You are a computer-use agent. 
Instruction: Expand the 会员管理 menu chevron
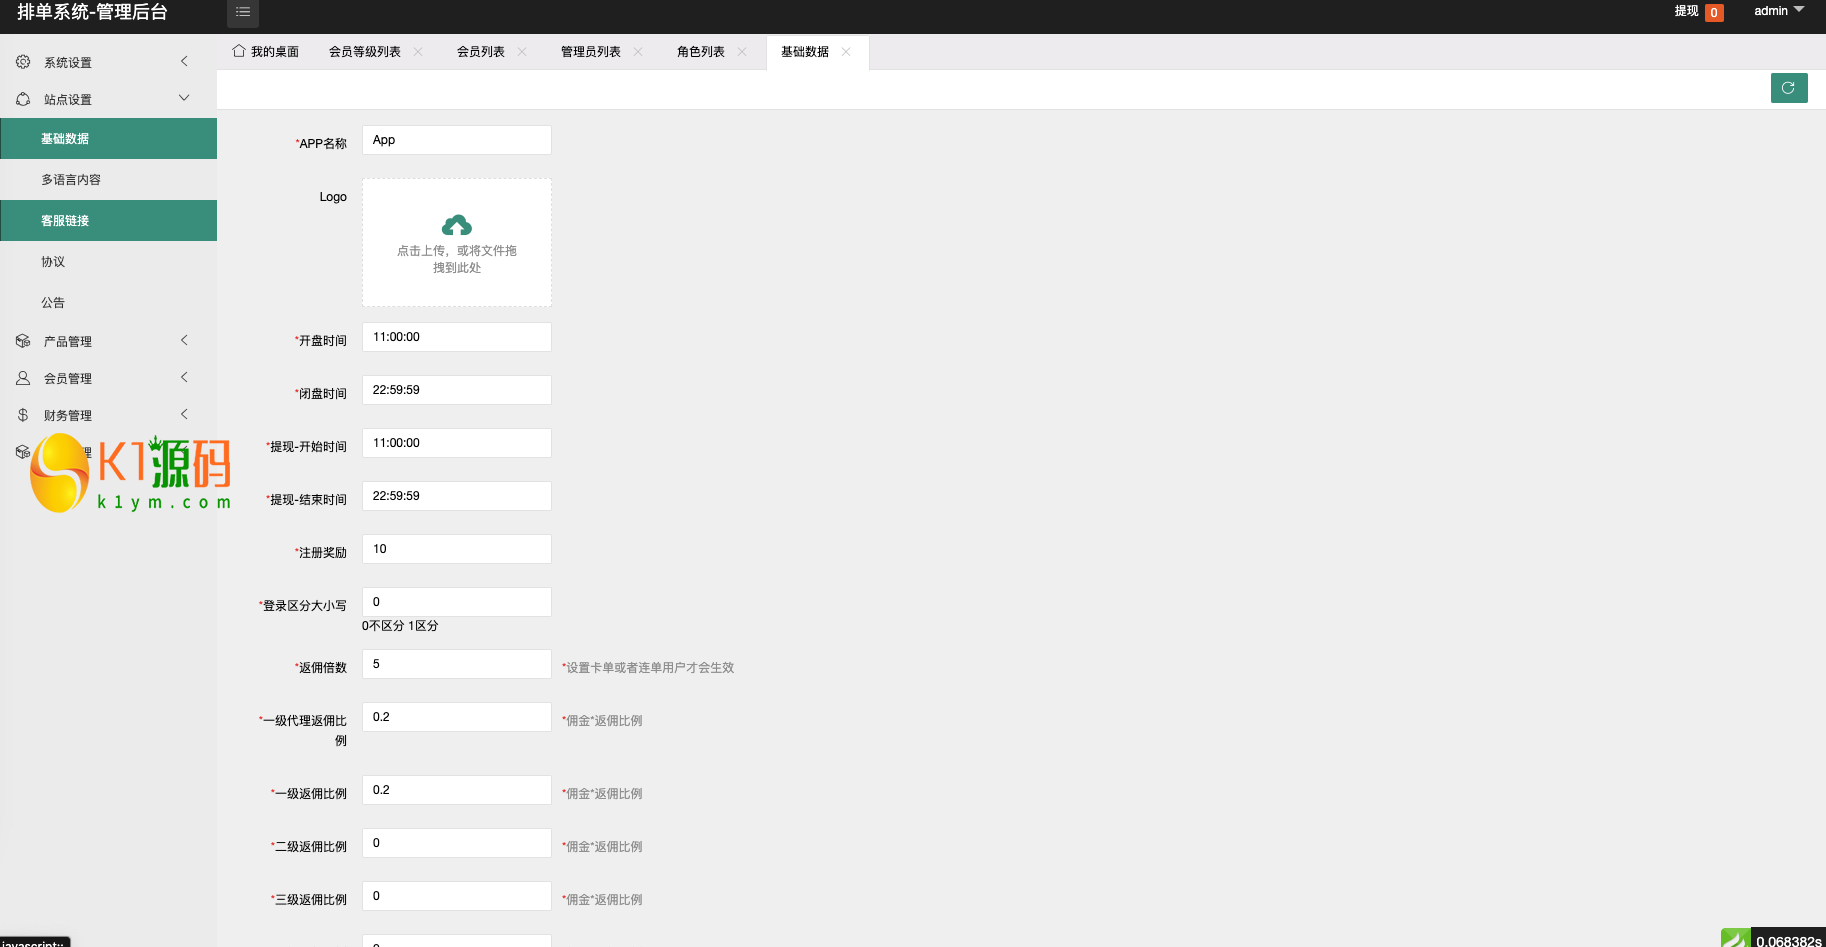(x=184, y=377)
